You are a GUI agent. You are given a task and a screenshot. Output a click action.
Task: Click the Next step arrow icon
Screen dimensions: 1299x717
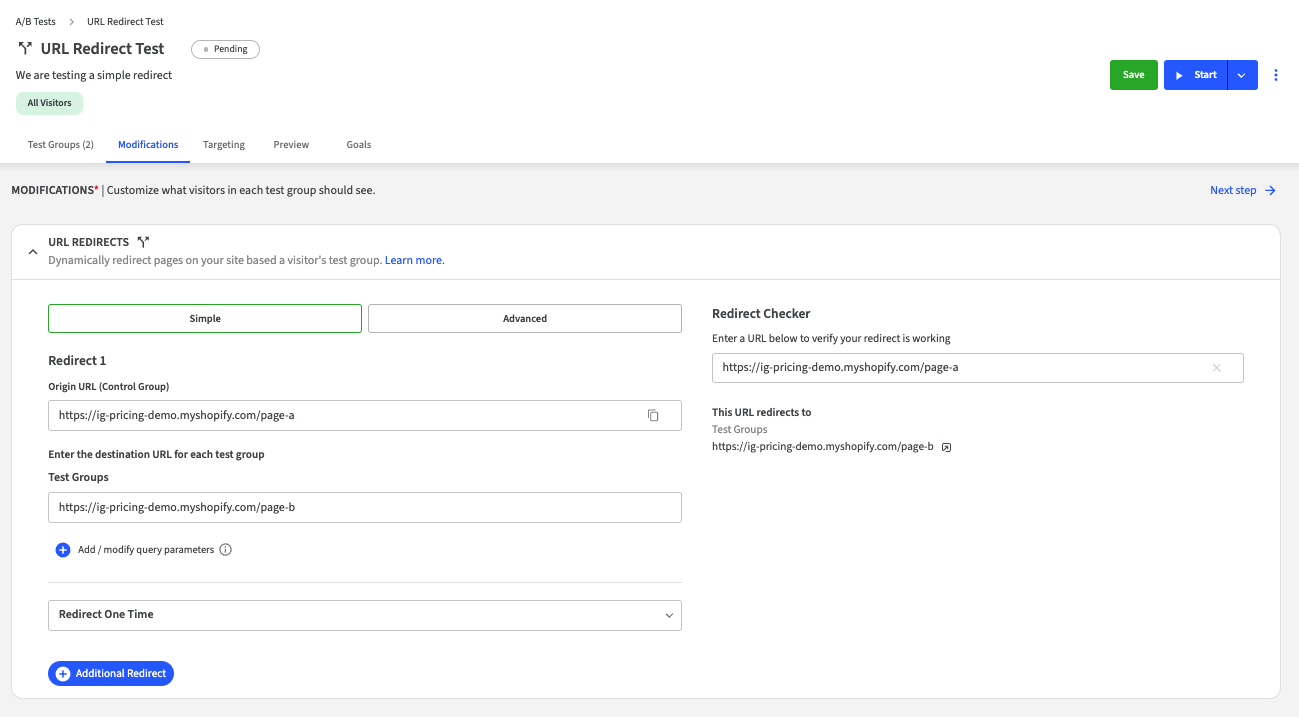[x=1271, y=190]
